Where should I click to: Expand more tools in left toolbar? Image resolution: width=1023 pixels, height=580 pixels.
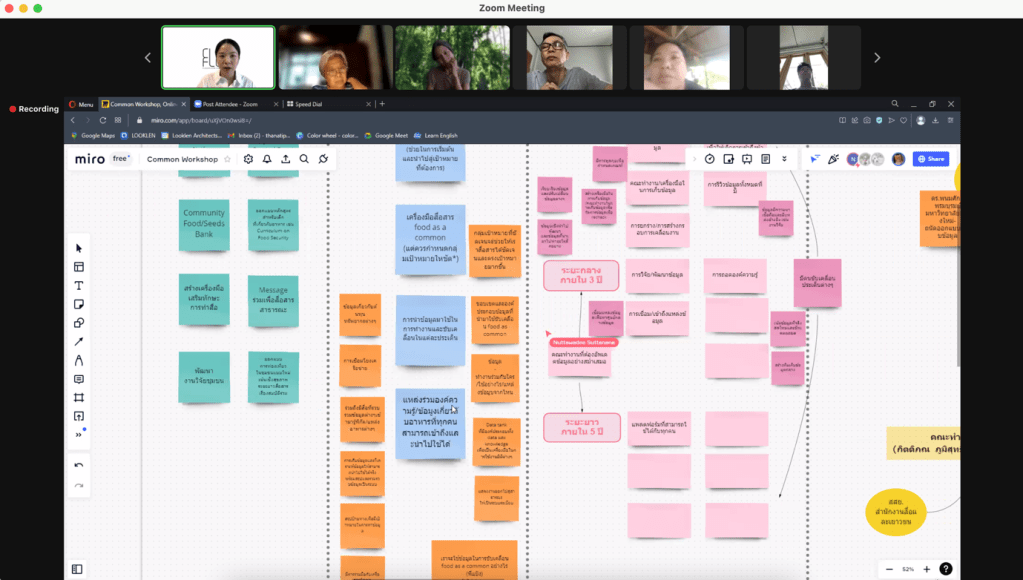(79, 434)
